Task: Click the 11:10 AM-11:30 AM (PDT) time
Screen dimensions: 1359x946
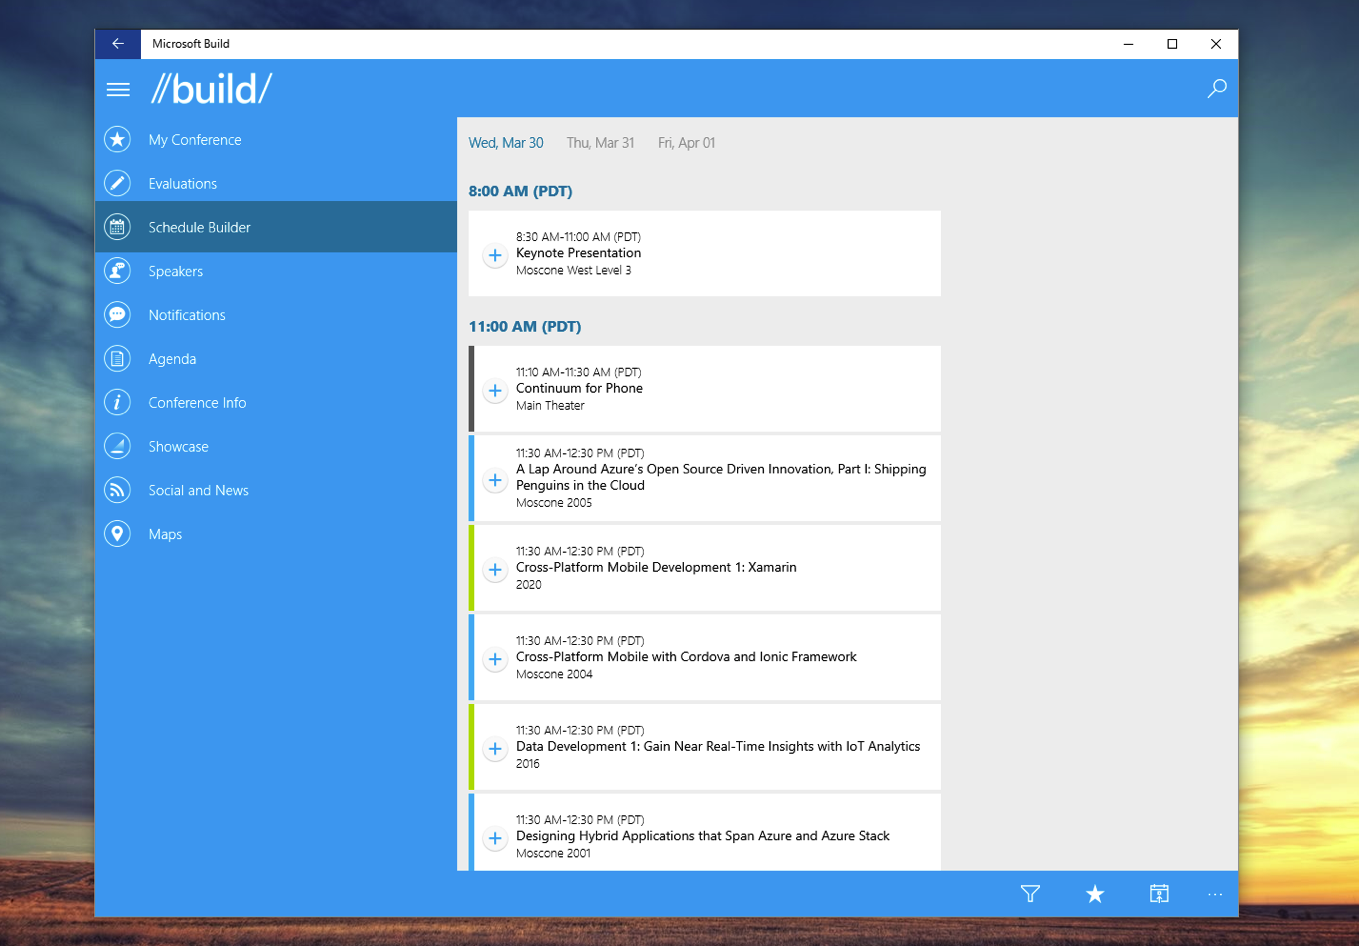Action: coord(578,372)
